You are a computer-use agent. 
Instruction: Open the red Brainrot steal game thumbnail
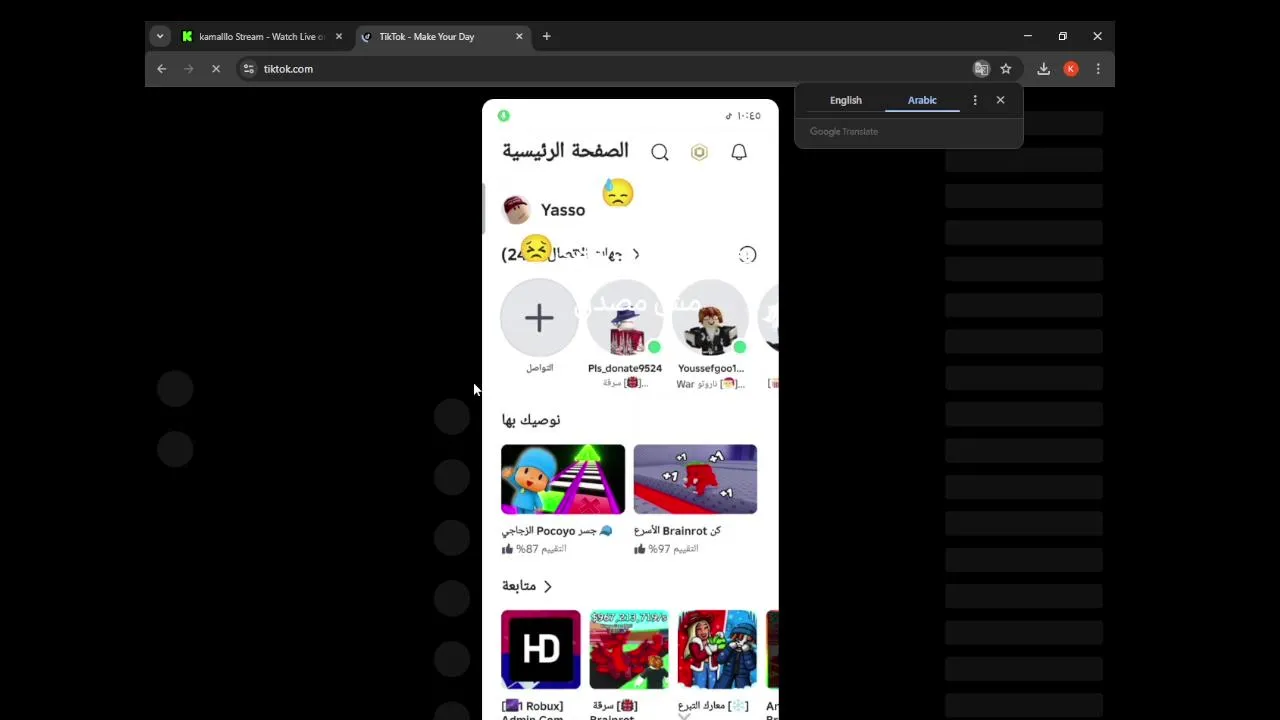(x=628, y=649)
